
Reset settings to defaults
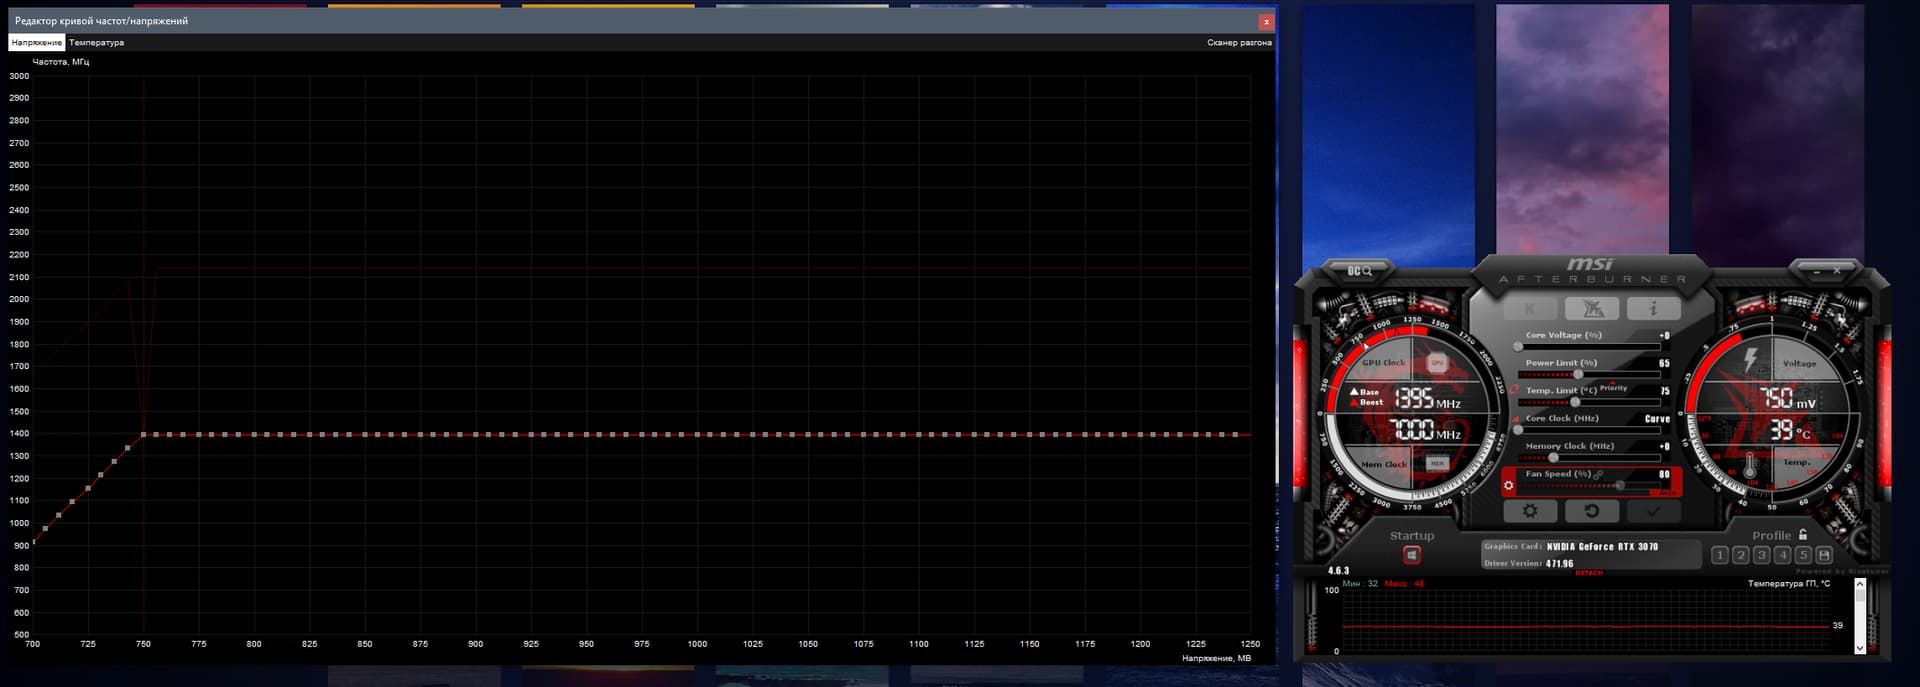[x=1591, y=511]
